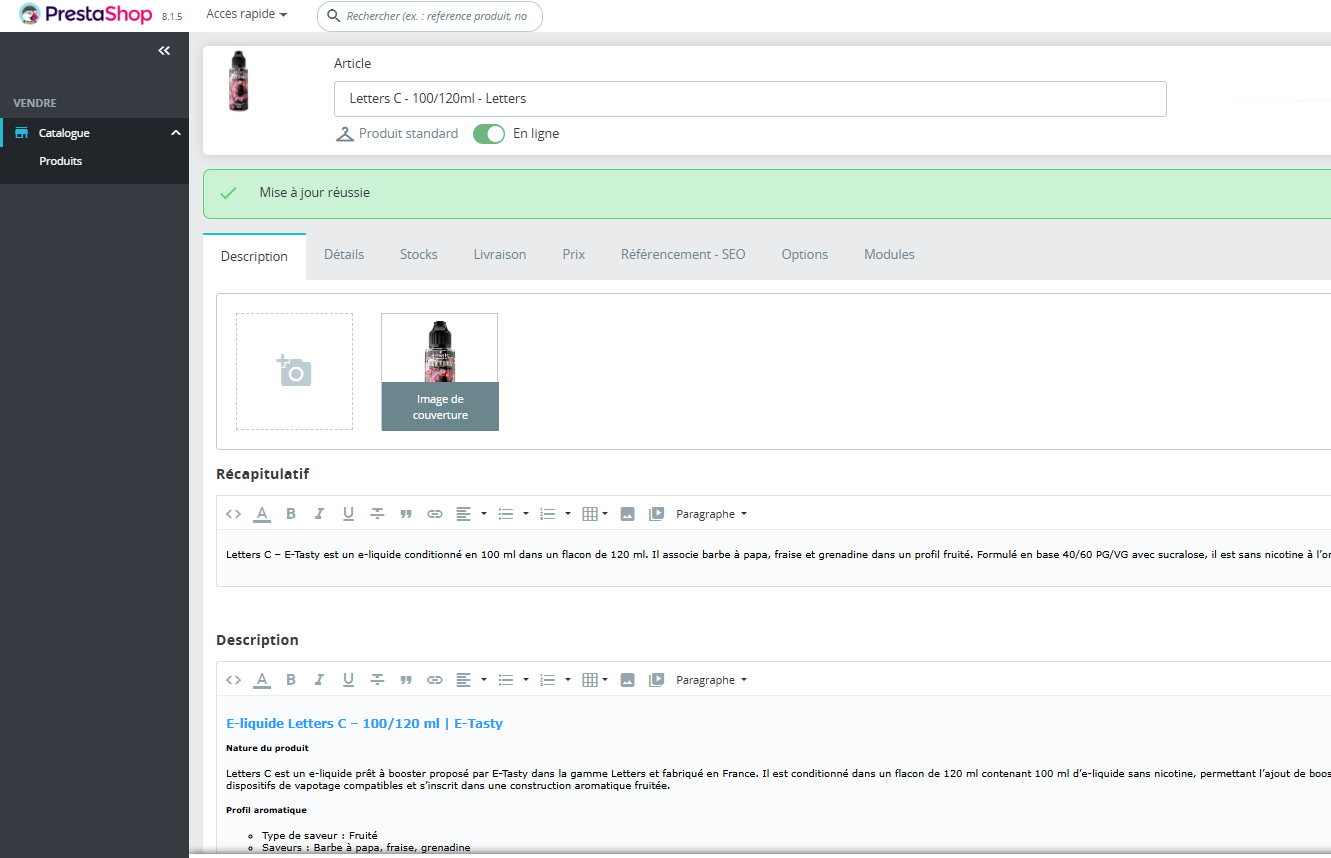Click the search magnifier icon
The width and height of the screenshot is (1331, 858).
pos(334,16)
